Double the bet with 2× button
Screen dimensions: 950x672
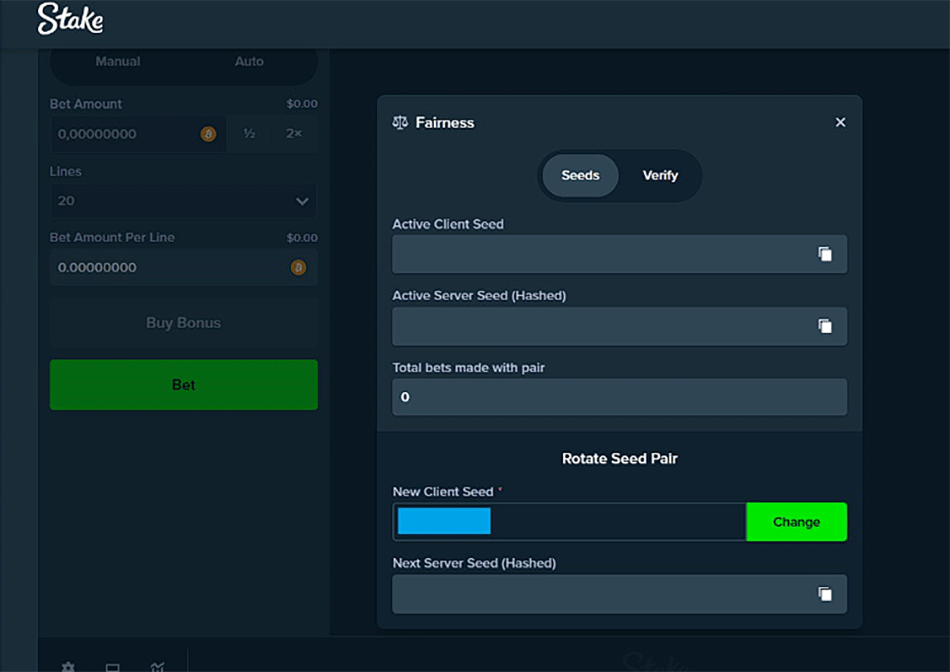(294, 134)
